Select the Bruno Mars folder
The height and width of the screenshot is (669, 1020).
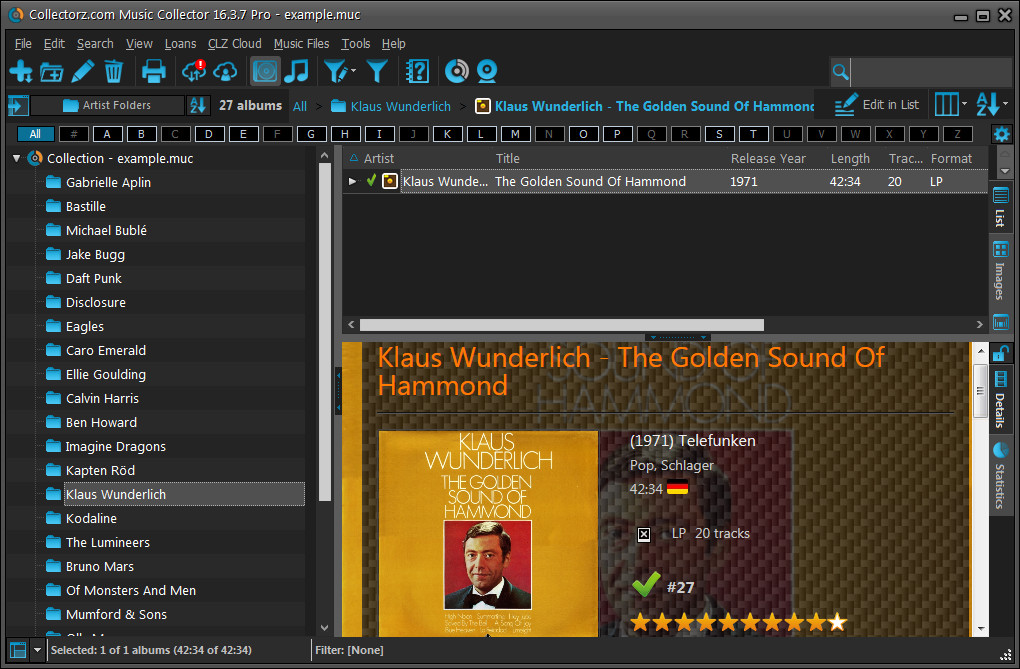pyautogui.click(x=100, y=566)
